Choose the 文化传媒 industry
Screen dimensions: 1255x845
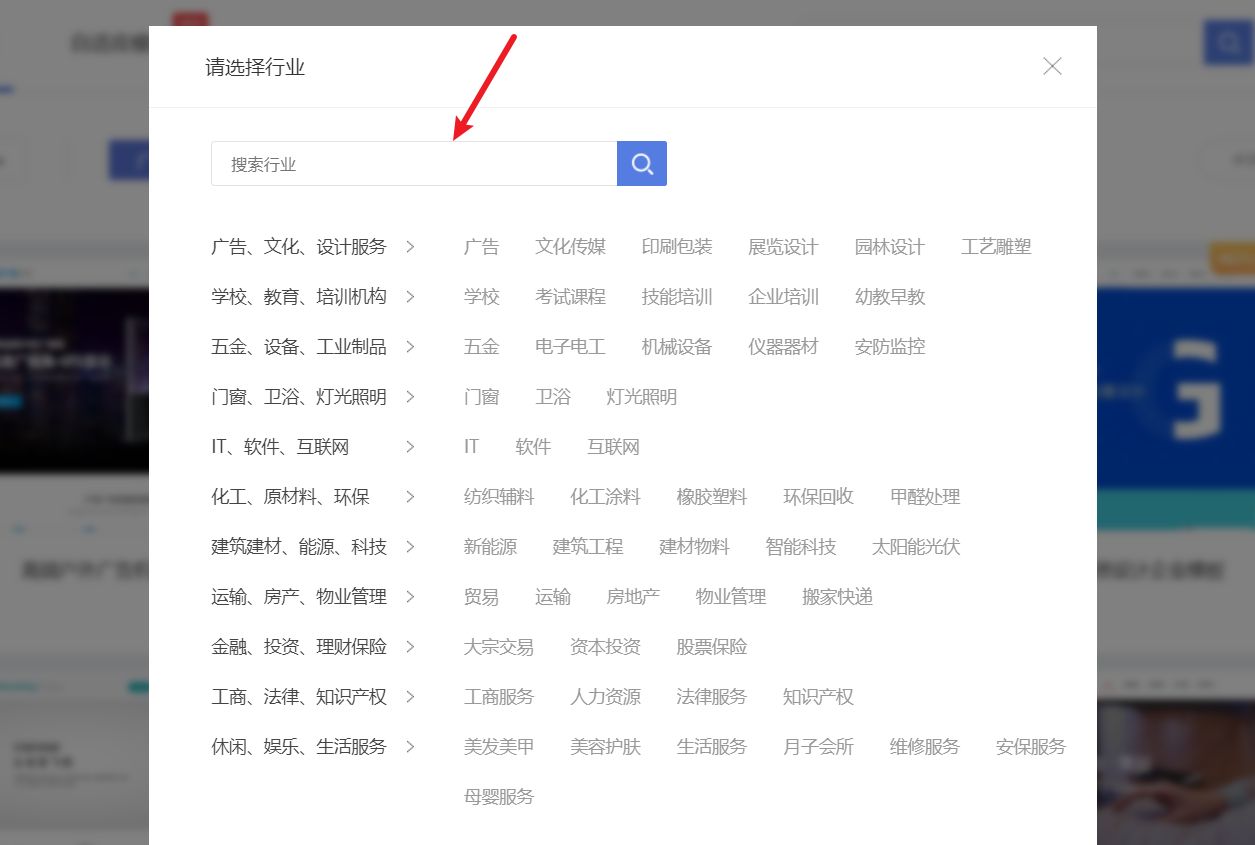tap(570, 247)
